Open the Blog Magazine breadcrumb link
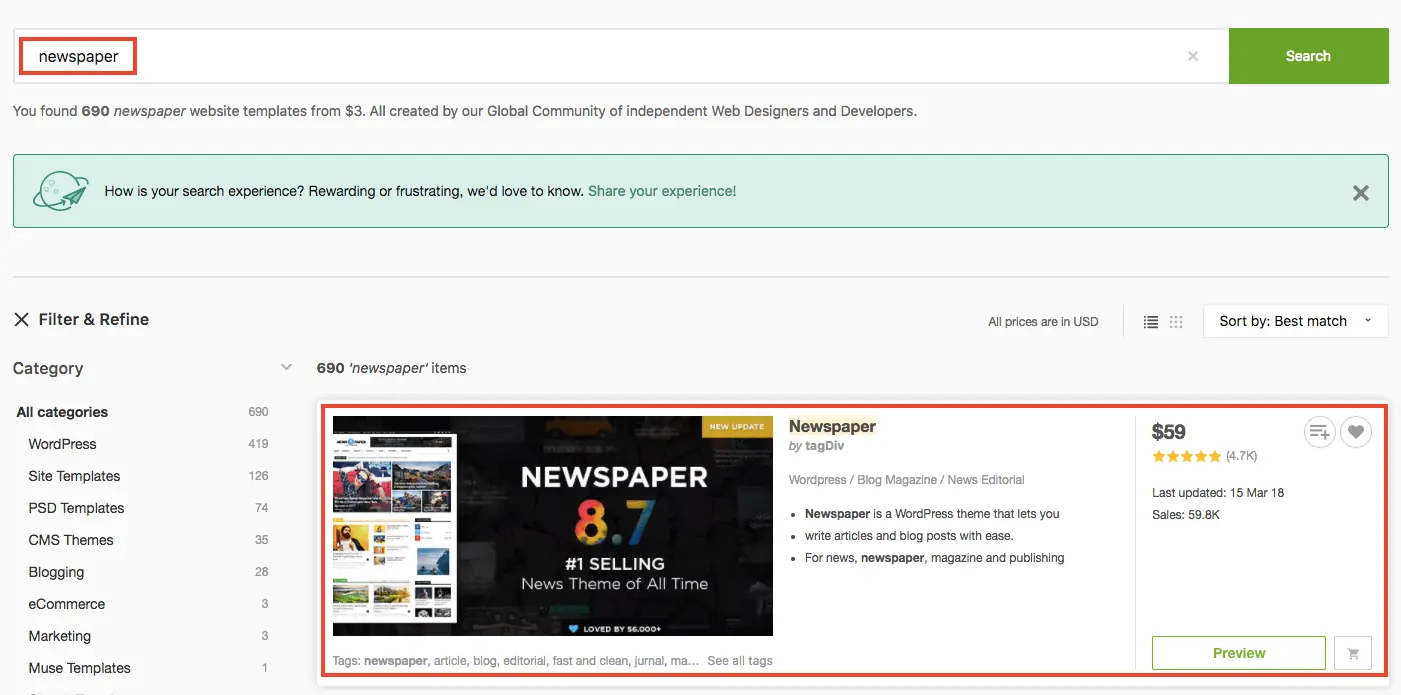 click(897, 480)
